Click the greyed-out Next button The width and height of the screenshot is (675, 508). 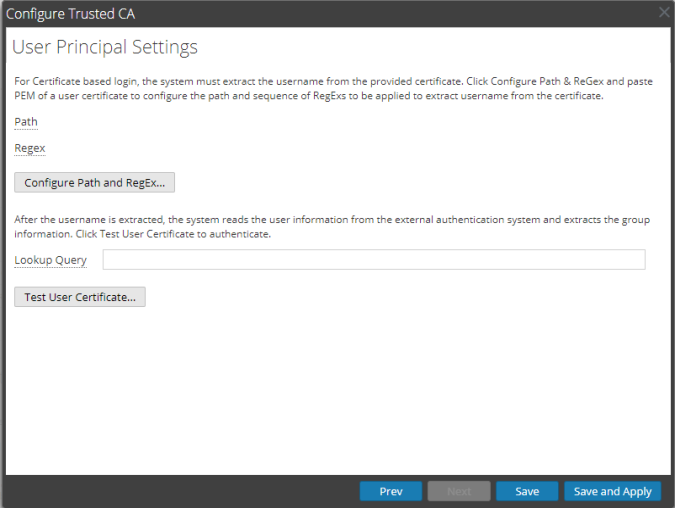coord(459,491)
